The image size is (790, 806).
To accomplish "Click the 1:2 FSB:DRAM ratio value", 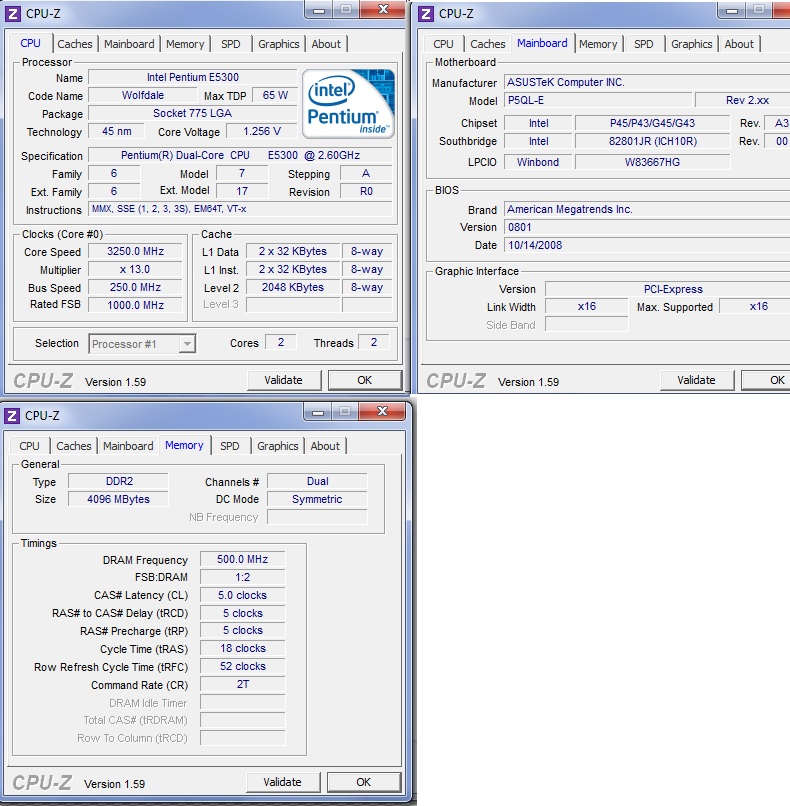I will click(243, 577).
